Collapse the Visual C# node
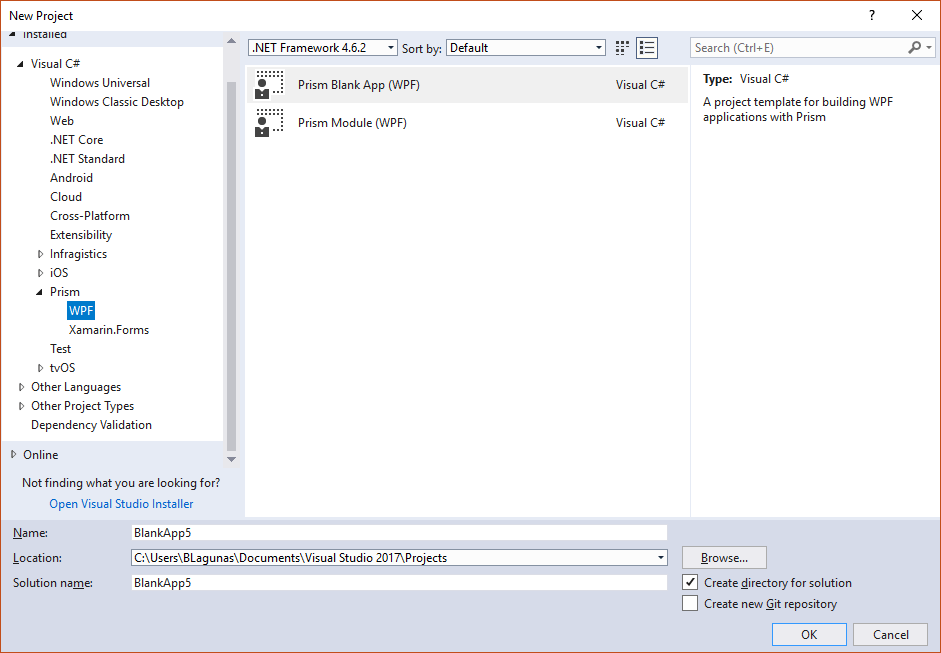This screenshot has height=653, width=941. 20,64
